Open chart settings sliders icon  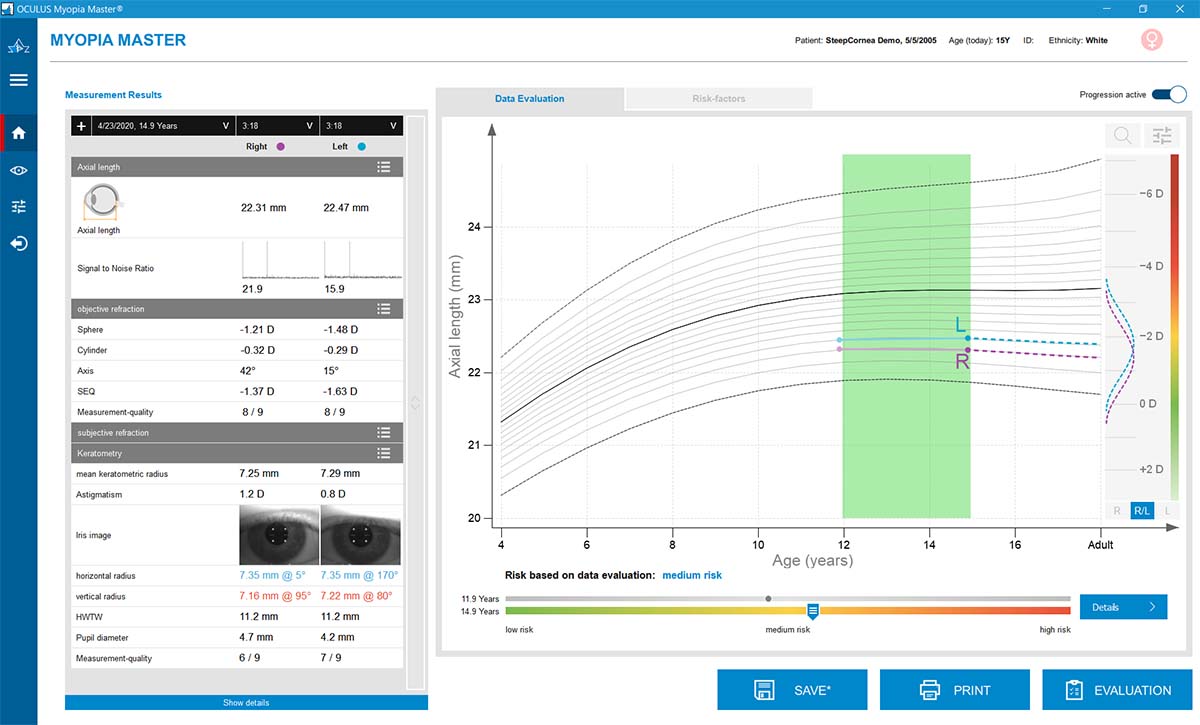click(1161, 136)
